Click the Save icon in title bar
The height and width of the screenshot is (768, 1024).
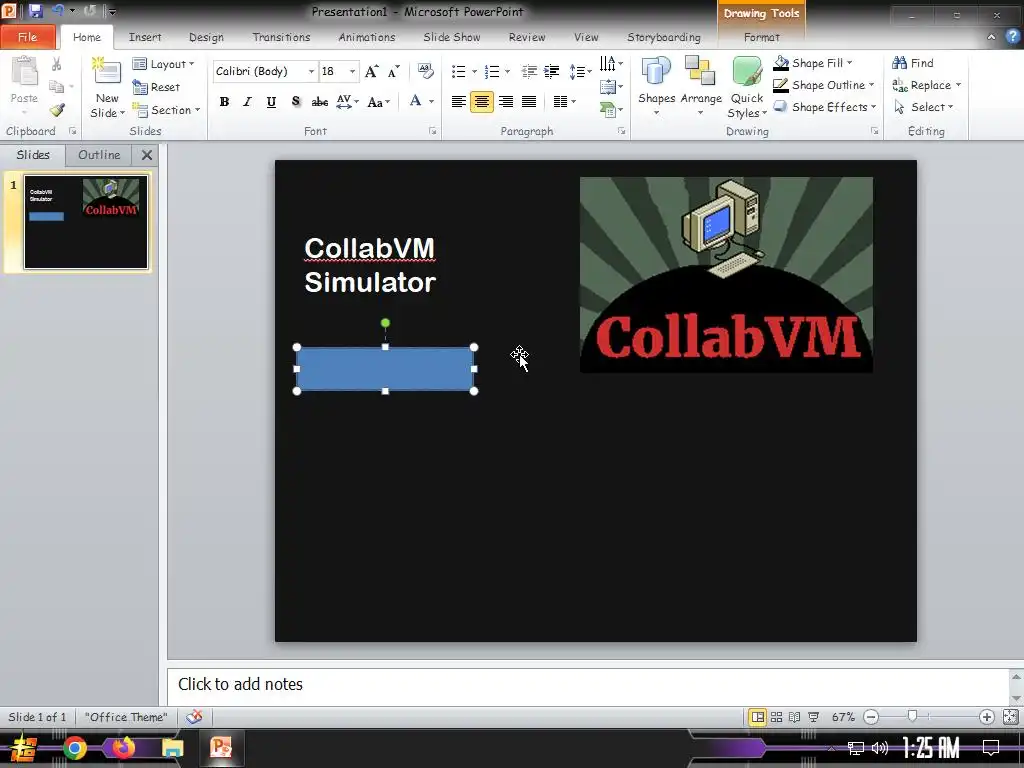(x=35, y=11)
